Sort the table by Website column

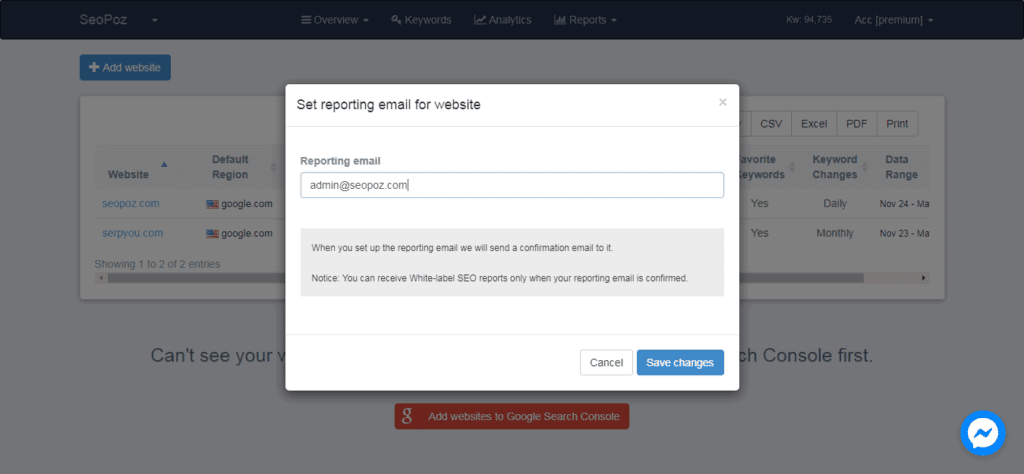138,167
